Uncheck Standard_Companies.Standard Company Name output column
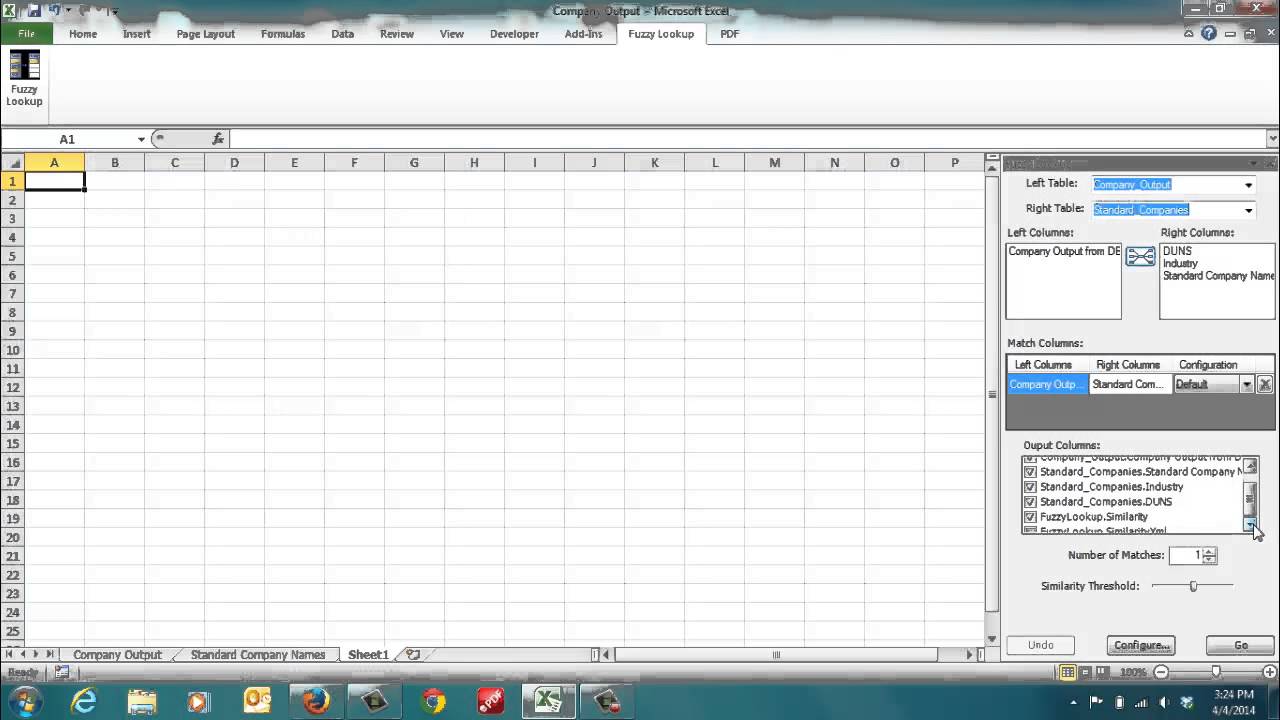Viewport: 1280px width, 720px height. point(1030,472)
